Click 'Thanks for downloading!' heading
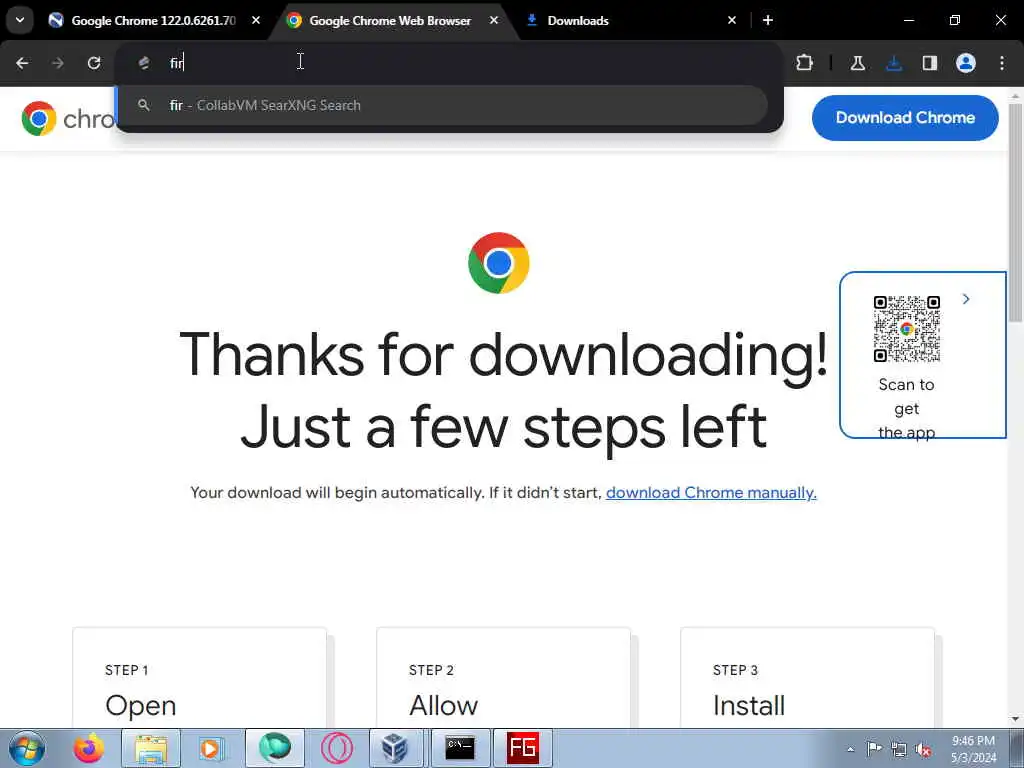The width and height of the screenshot is (1024, 768). pos(504,355)
